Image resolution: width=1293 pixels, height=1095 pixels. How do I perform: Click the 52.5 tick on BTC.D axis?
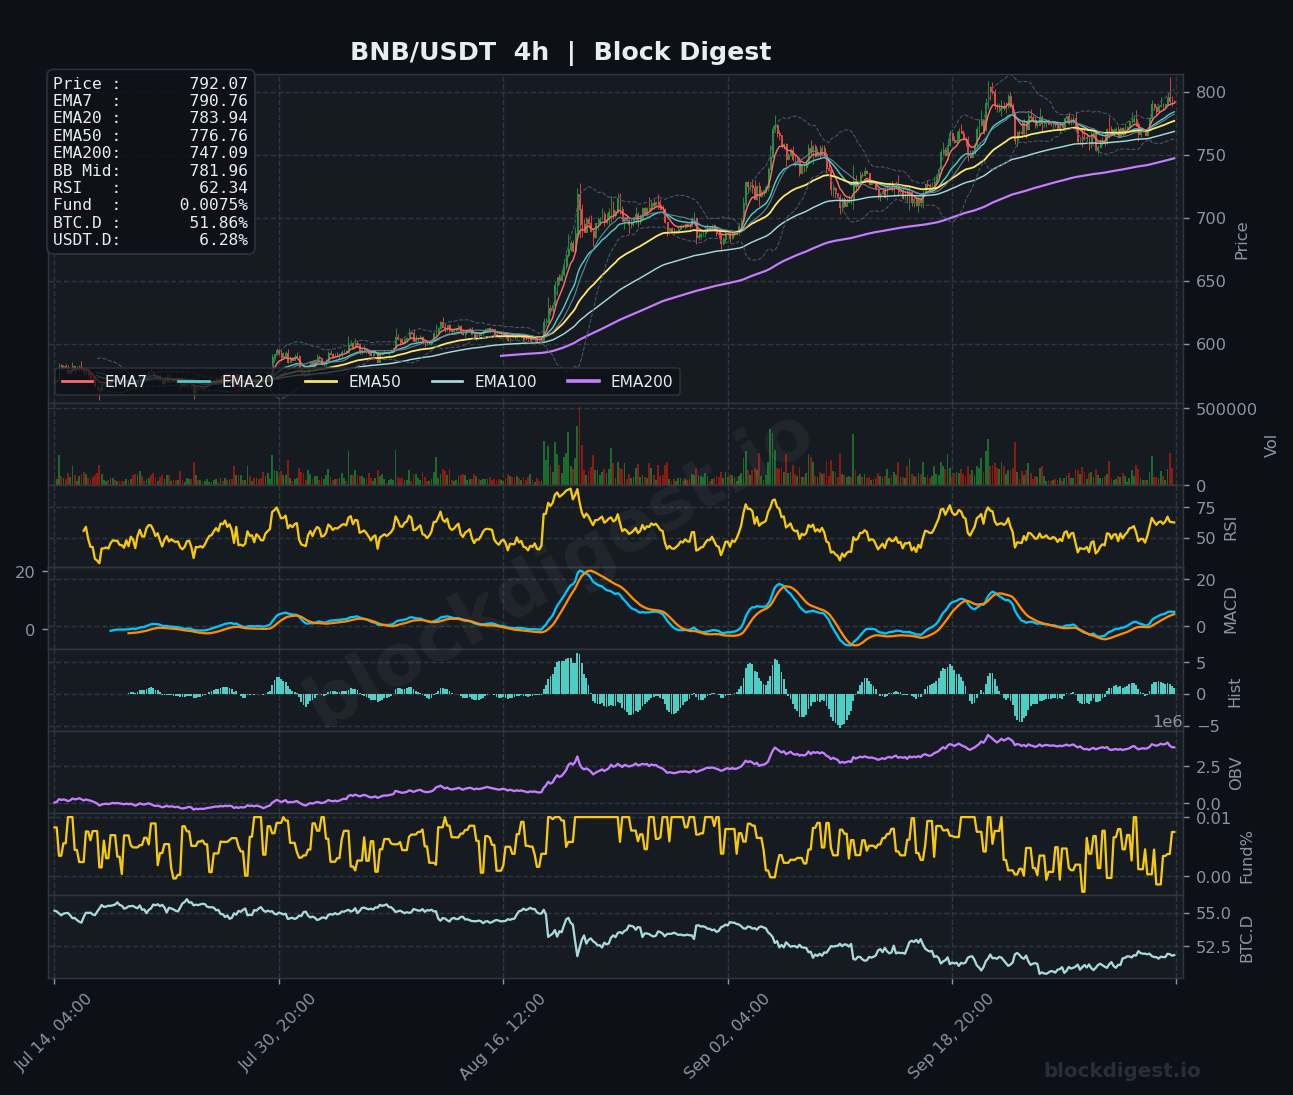(1213, 947)
